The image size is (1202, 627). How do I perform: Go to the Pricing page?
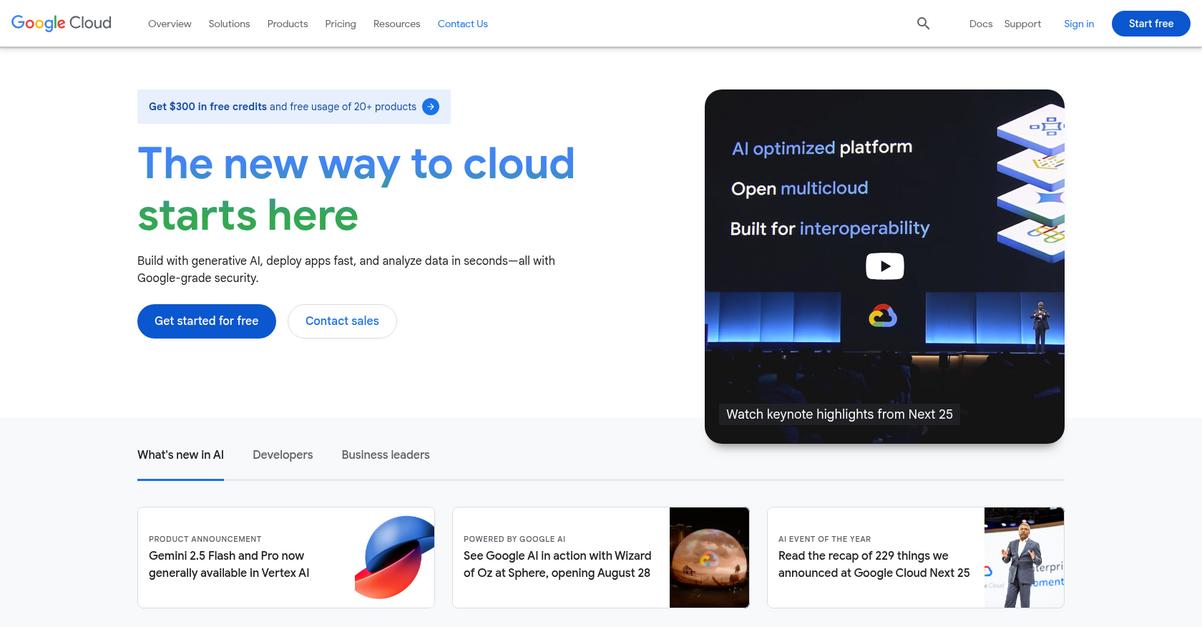coord(341,24)
